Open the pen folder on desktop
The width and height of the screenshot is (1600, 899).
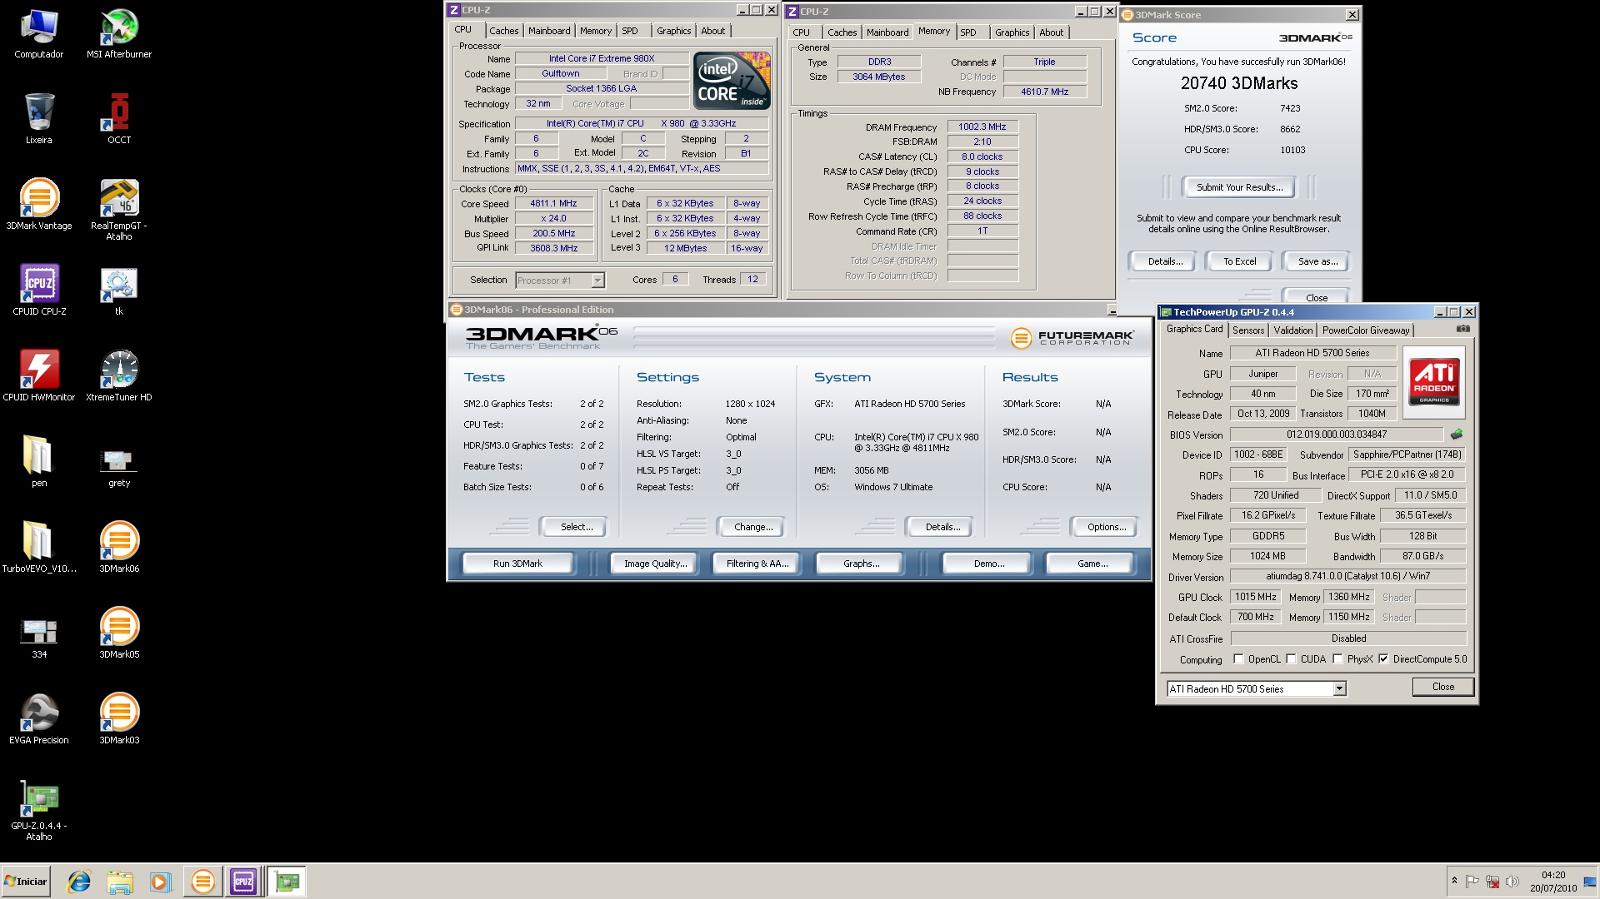(x=39, y=462)
